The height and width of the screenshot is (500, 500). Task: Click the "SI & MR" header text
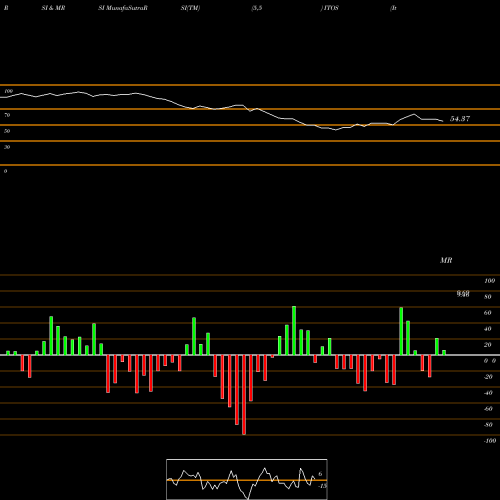pyautogui.click(x=53, y=8)
